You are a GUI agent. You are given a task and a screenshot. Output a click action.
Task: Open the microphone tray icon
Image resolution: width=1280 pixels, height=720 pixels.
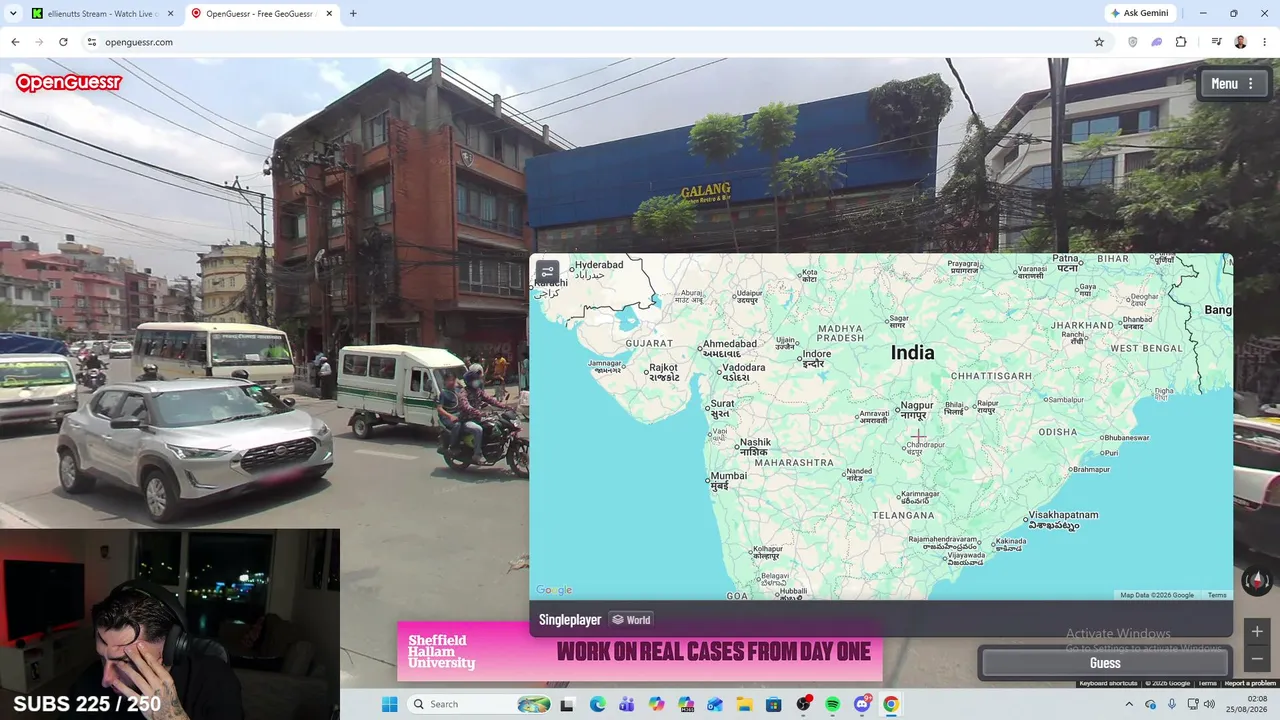tap(1171, 704)
